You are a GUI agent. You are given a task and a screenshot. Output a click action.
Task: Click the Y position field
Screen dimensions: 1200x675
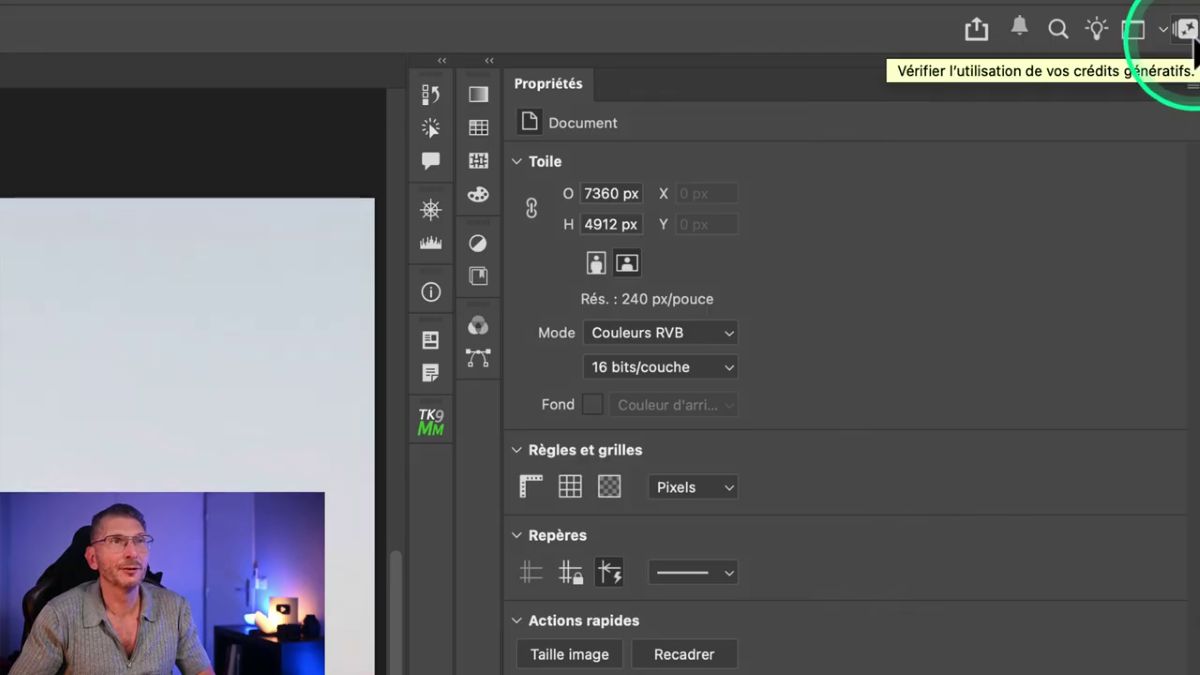point(707,225)
